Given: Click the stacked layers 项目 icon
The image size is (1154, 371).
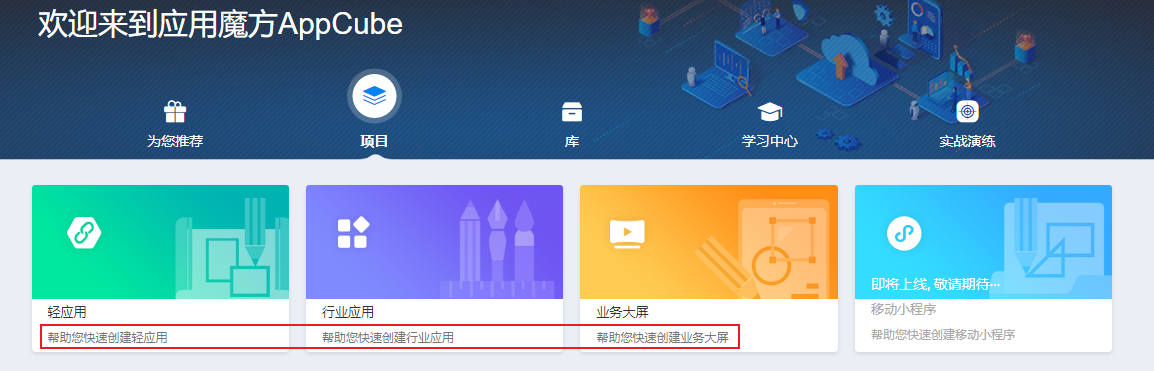Looking at the screenshot, I should (374, 96).
